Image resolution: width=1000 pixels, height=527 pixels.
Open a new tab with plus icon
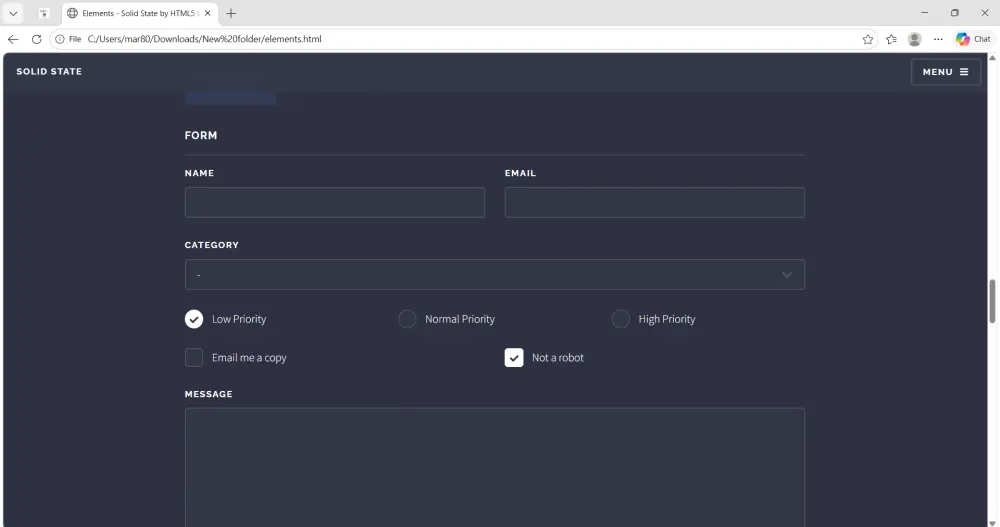231,13
